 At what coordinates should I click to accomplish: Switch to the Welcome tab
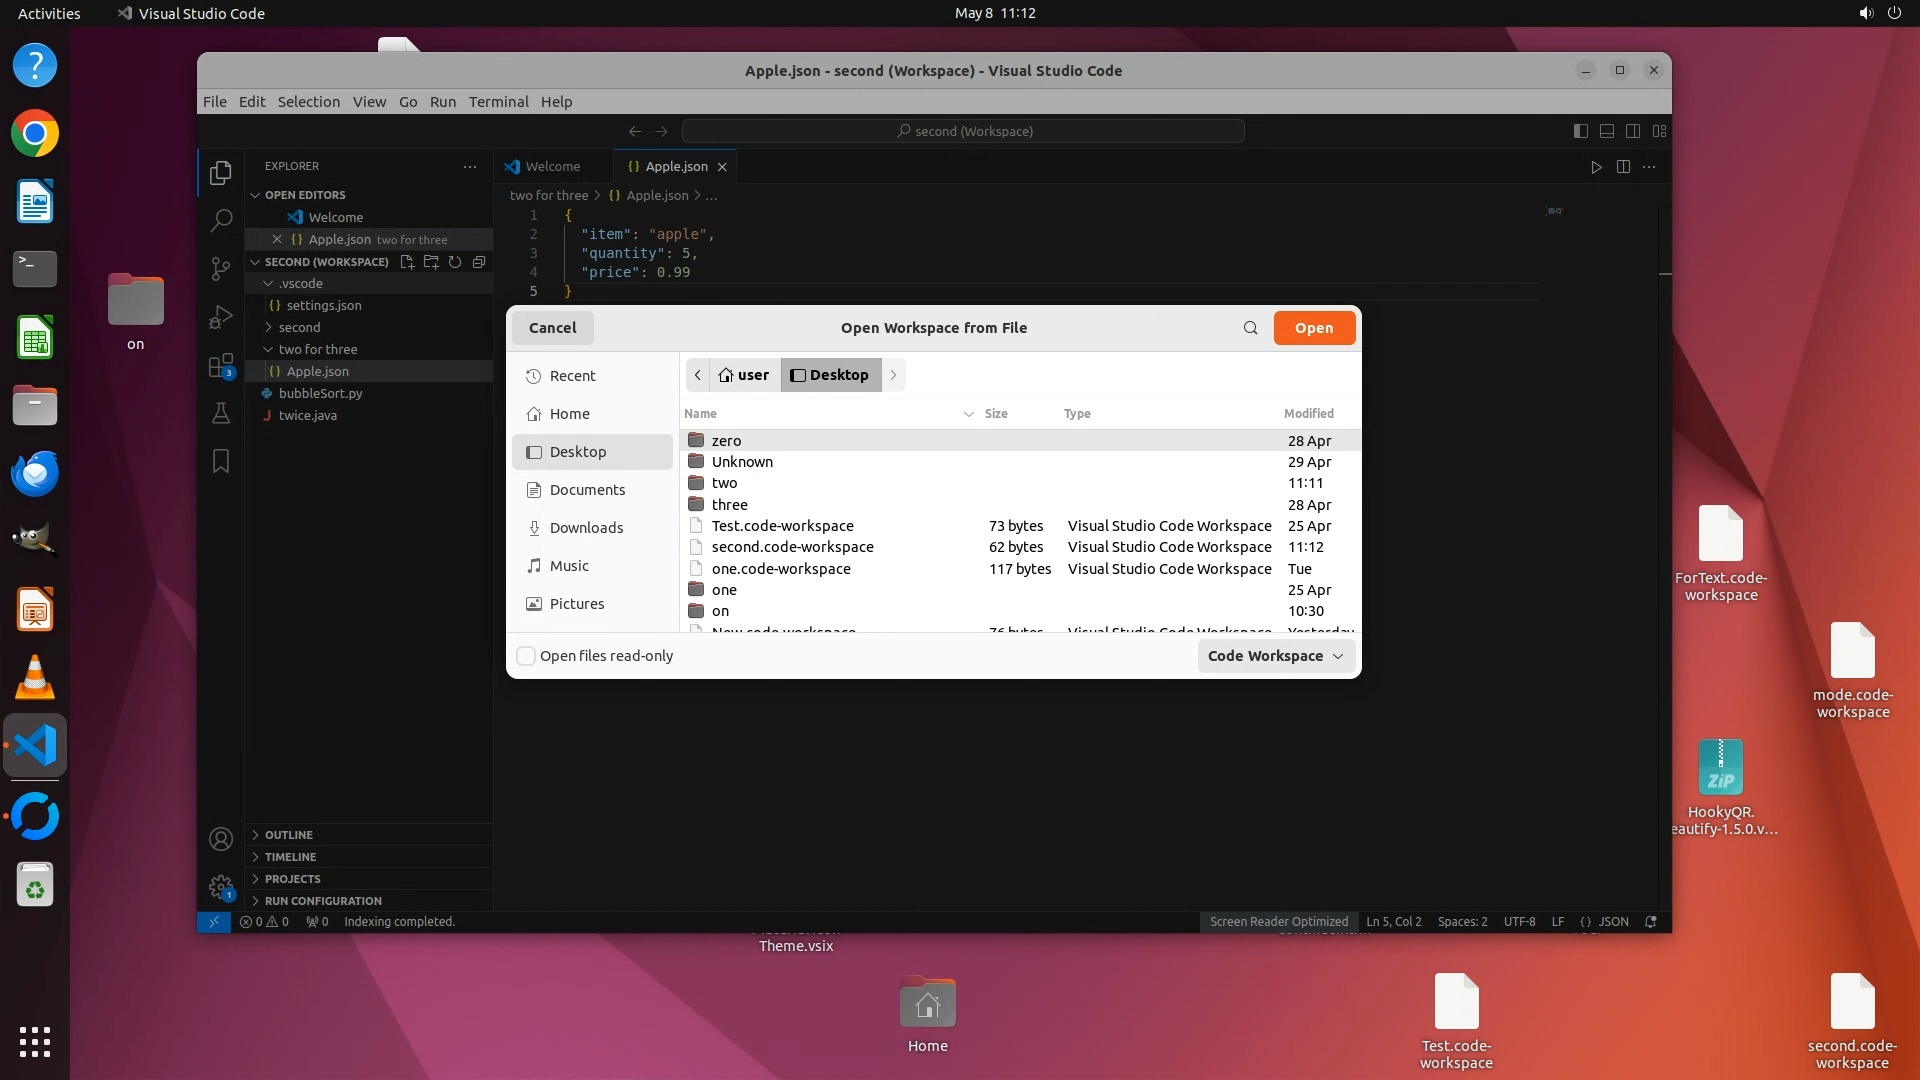pos(552,167)
